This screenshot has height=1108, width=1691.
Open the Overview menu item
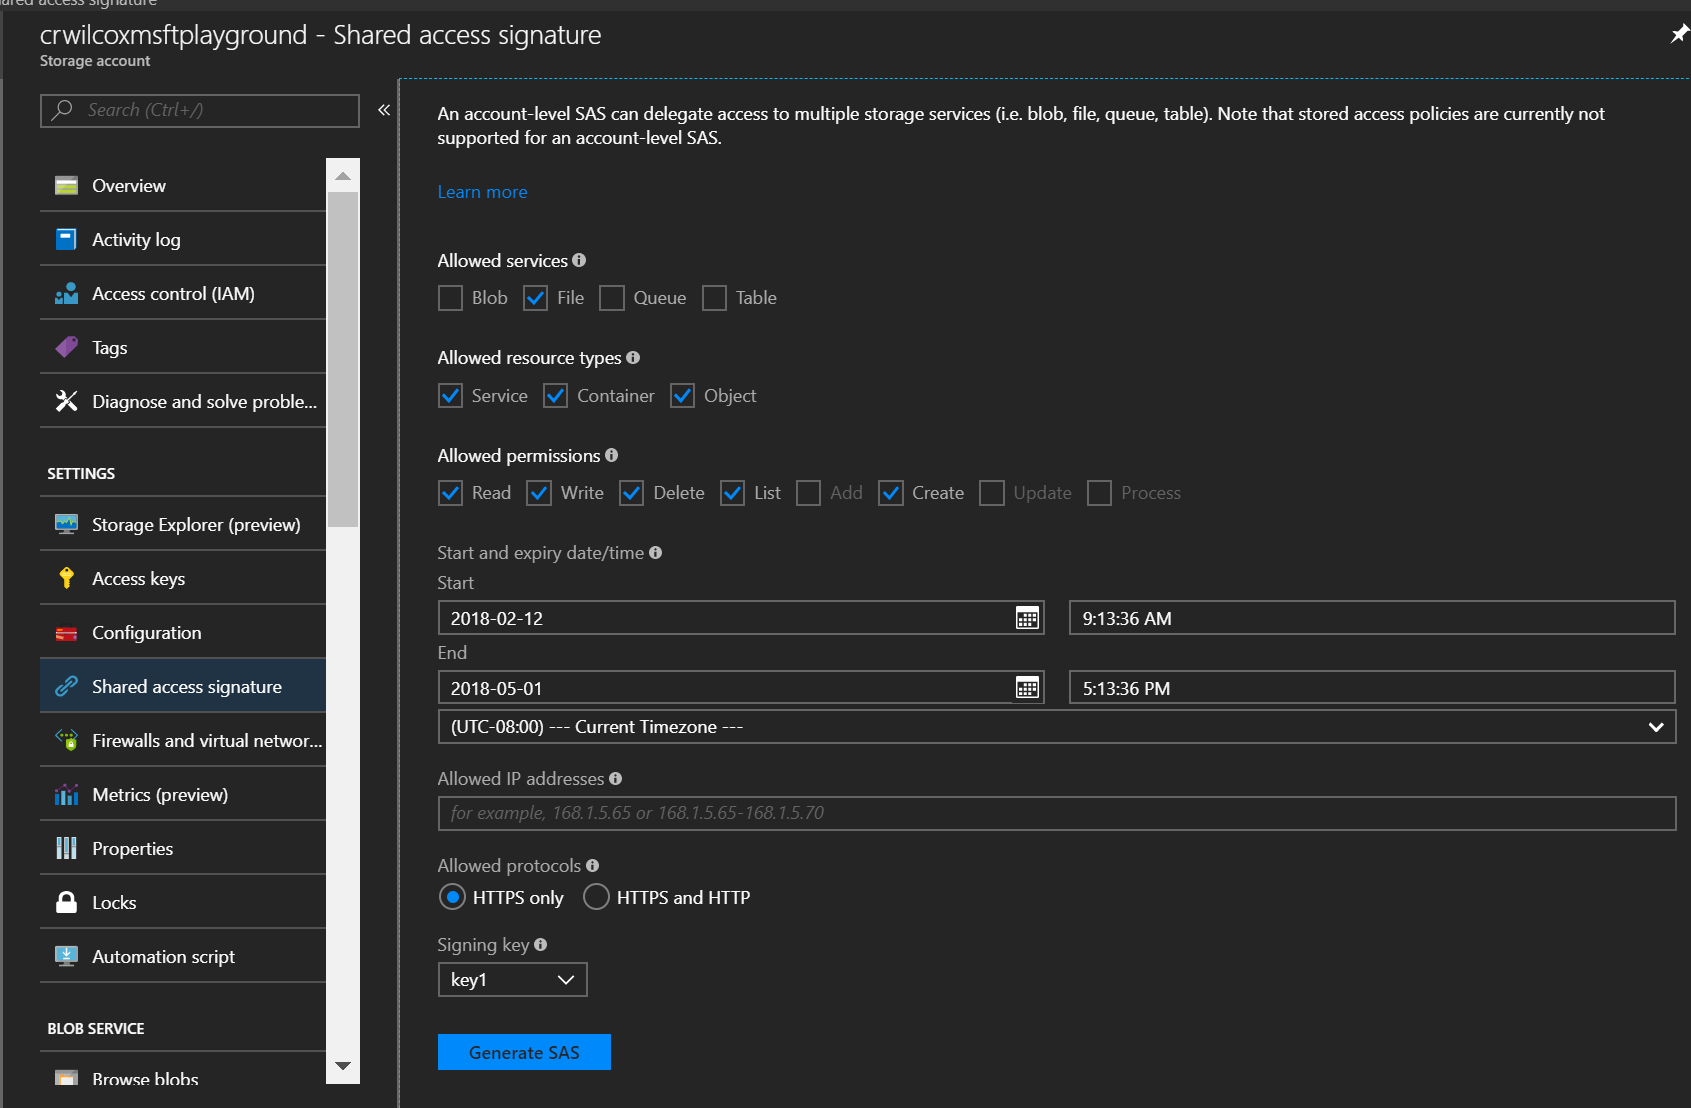point(183,185)
